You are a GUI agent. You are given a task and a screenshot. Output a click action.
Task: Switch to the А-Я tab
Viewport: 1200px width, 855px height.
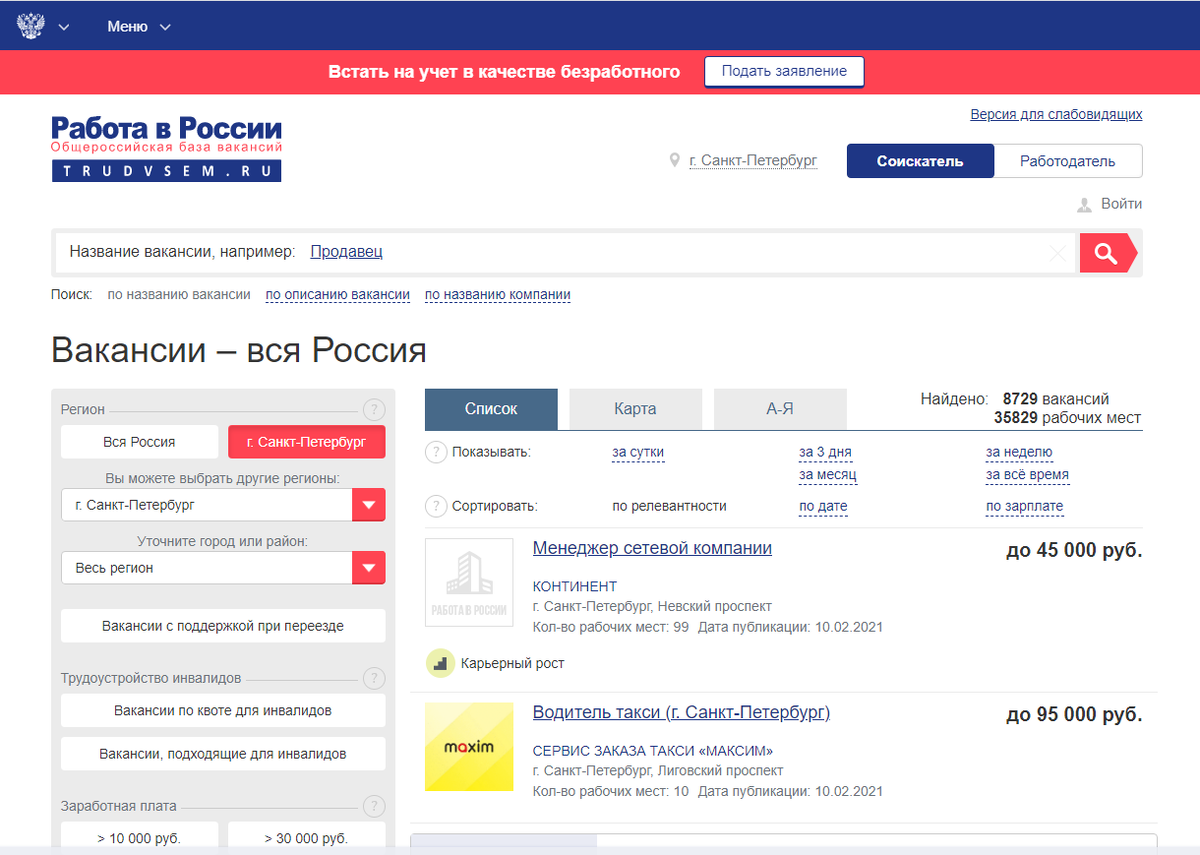tap(780, 409)
